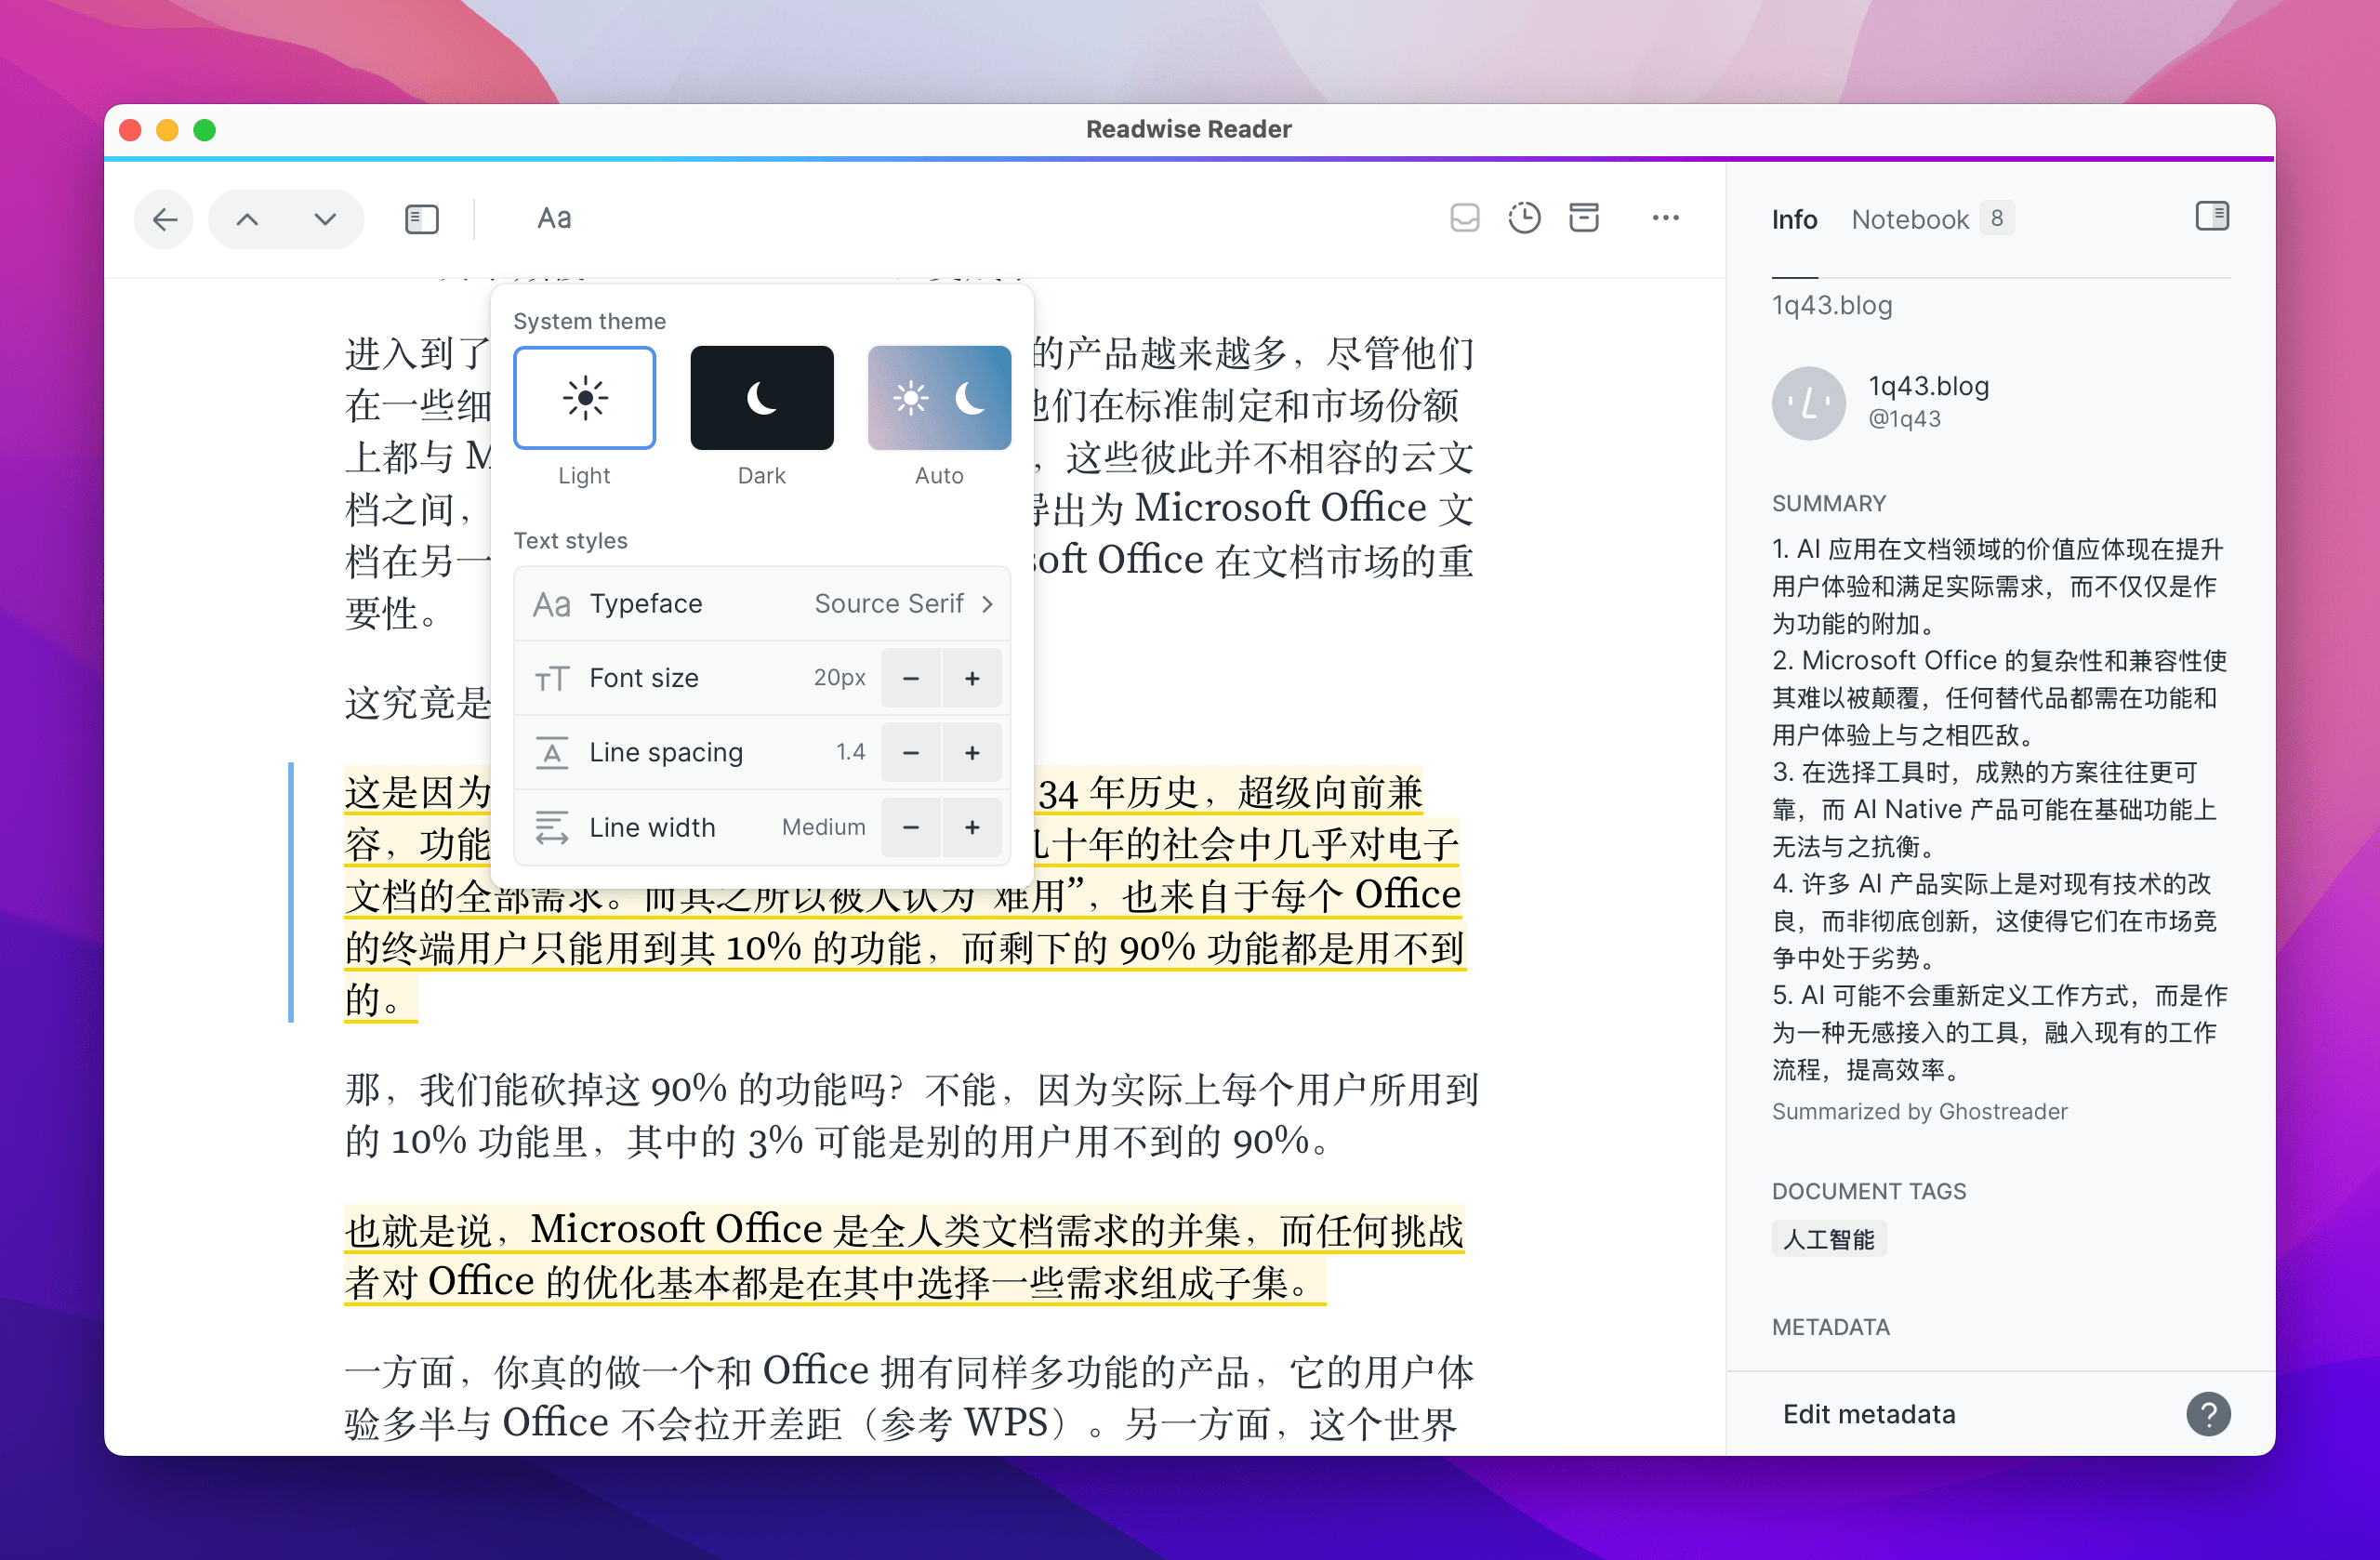
Task: Click the paragraph starting 那，我们能砍掉
Action: [910, 1116]
